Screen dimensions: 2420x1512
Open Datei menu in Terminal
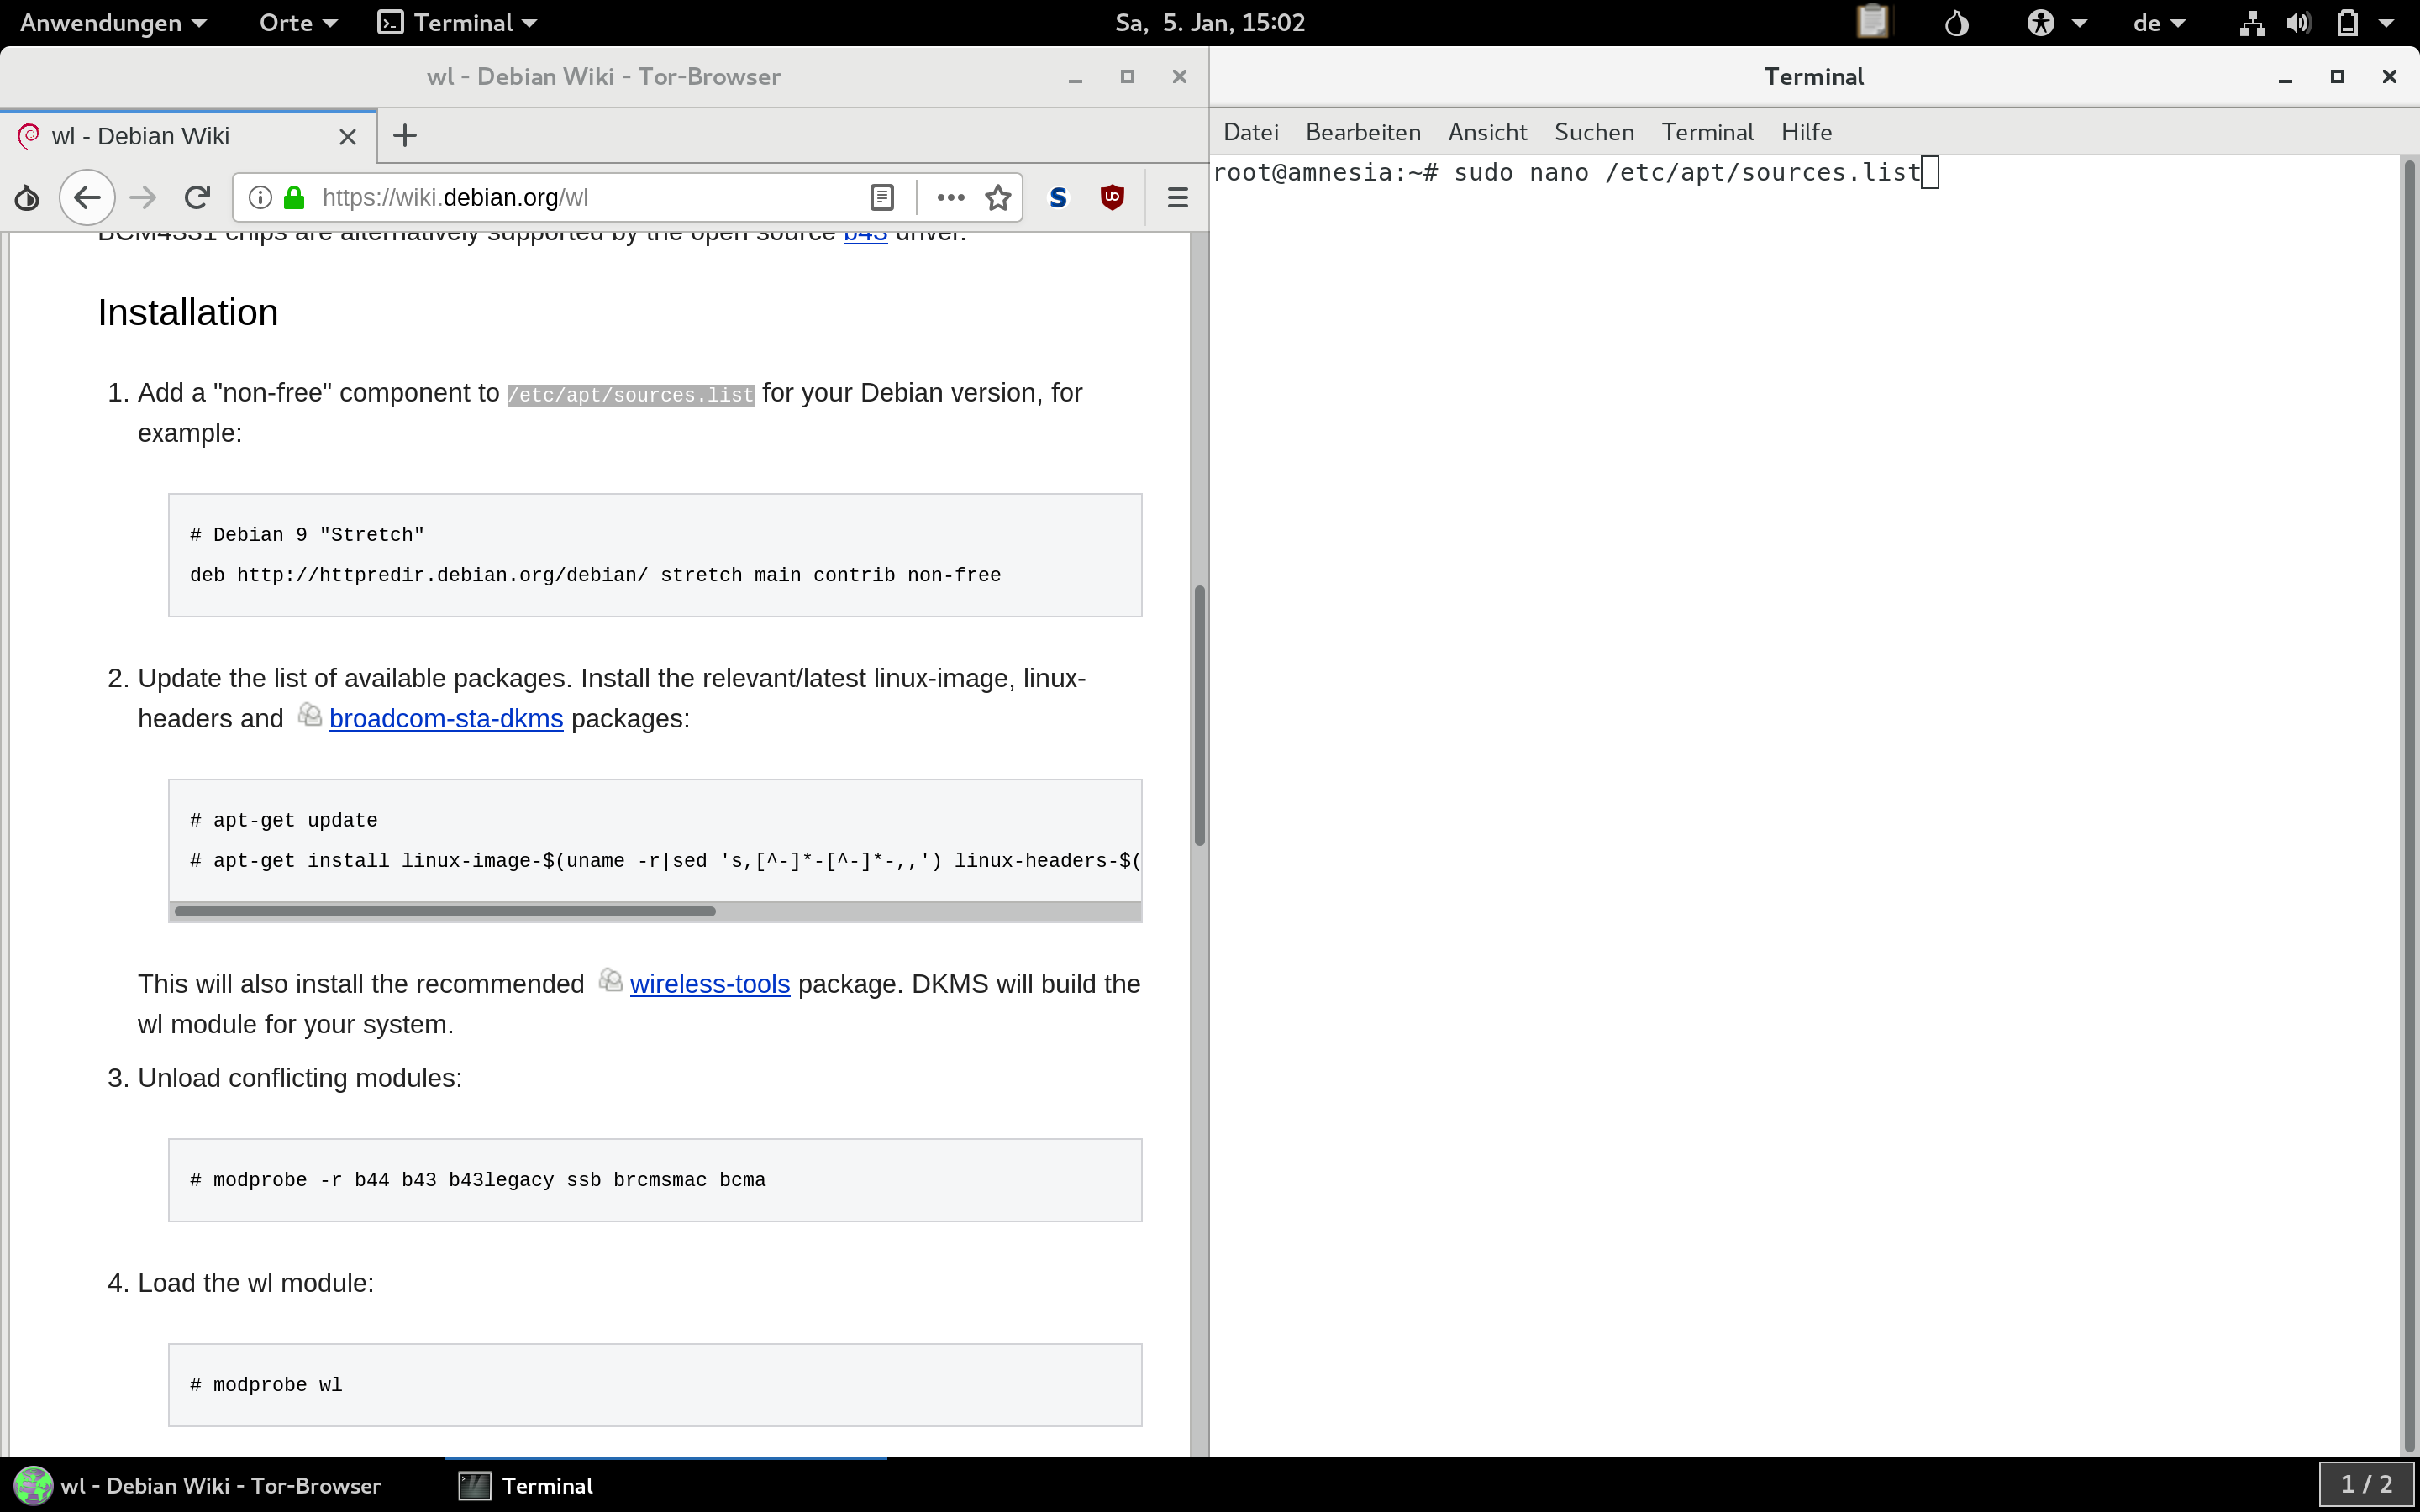pyautogui.click(x=1251, y=132)
